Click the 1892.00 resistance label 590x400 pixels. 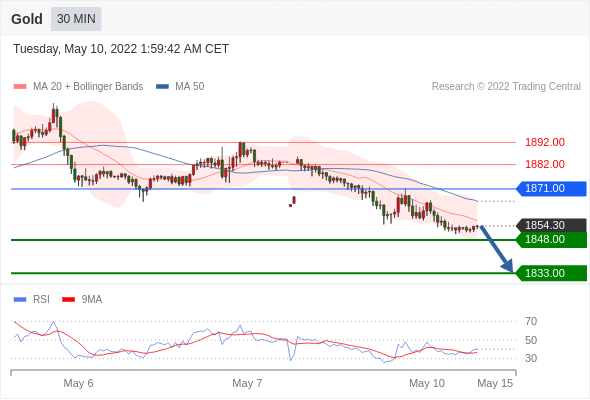(x=545, y=143)
